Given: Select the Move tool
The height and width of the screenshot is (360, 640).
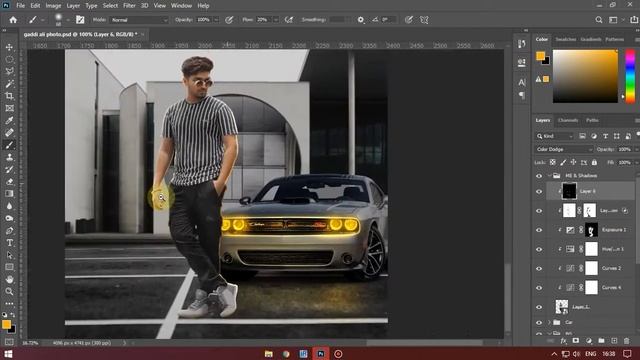Looking at the screenshot, I should 9,47.
